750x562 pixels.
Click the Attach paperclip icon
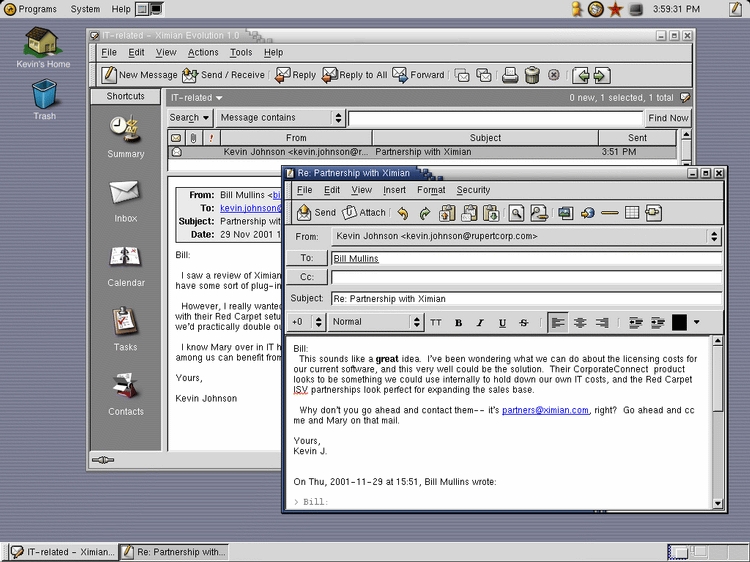click(x=364, y=213)
